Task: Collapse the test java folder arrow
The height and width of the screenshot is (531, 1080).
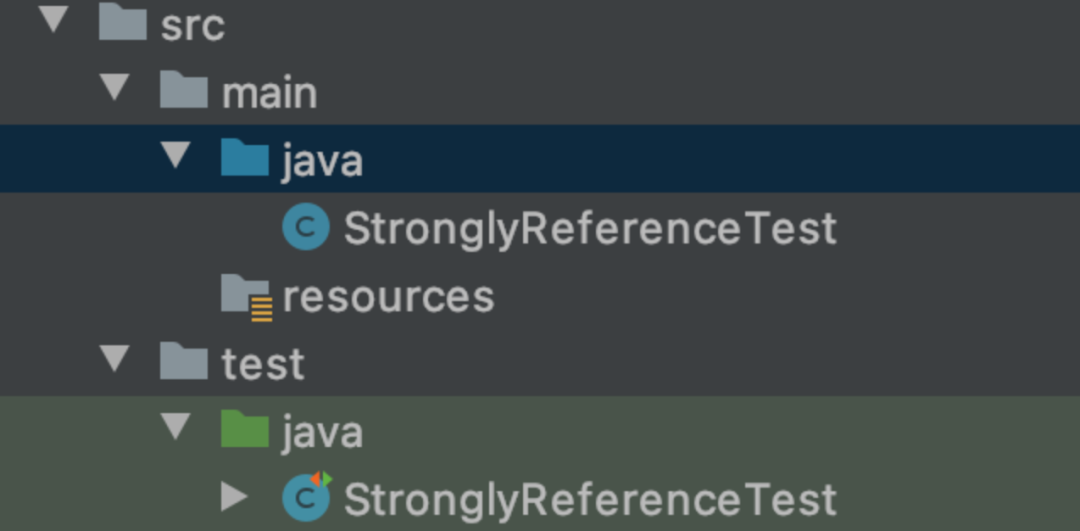Action: click(176, 426)
